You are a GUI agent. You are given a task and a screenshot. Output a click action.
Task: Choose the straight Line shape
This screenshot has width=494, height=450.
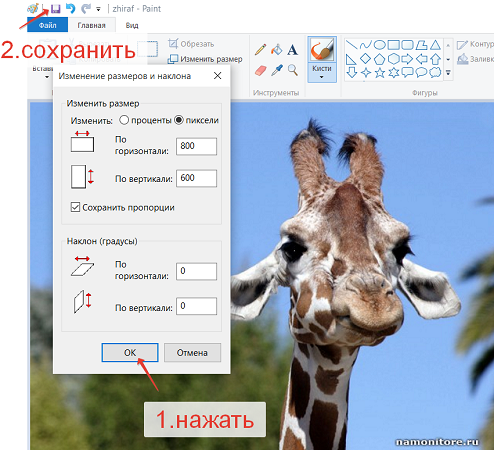[x=351, y=45]
